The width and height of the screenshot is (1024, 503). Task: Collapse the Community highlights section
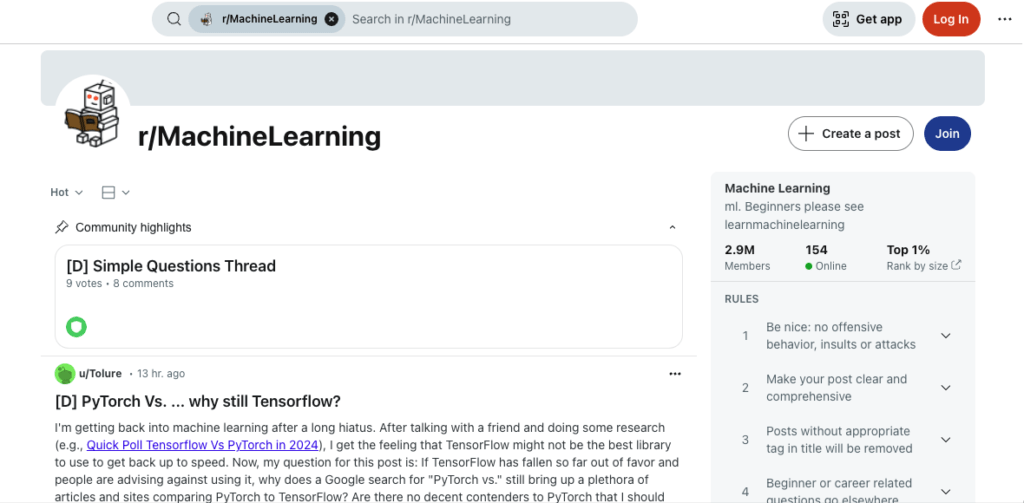[673, 227]
